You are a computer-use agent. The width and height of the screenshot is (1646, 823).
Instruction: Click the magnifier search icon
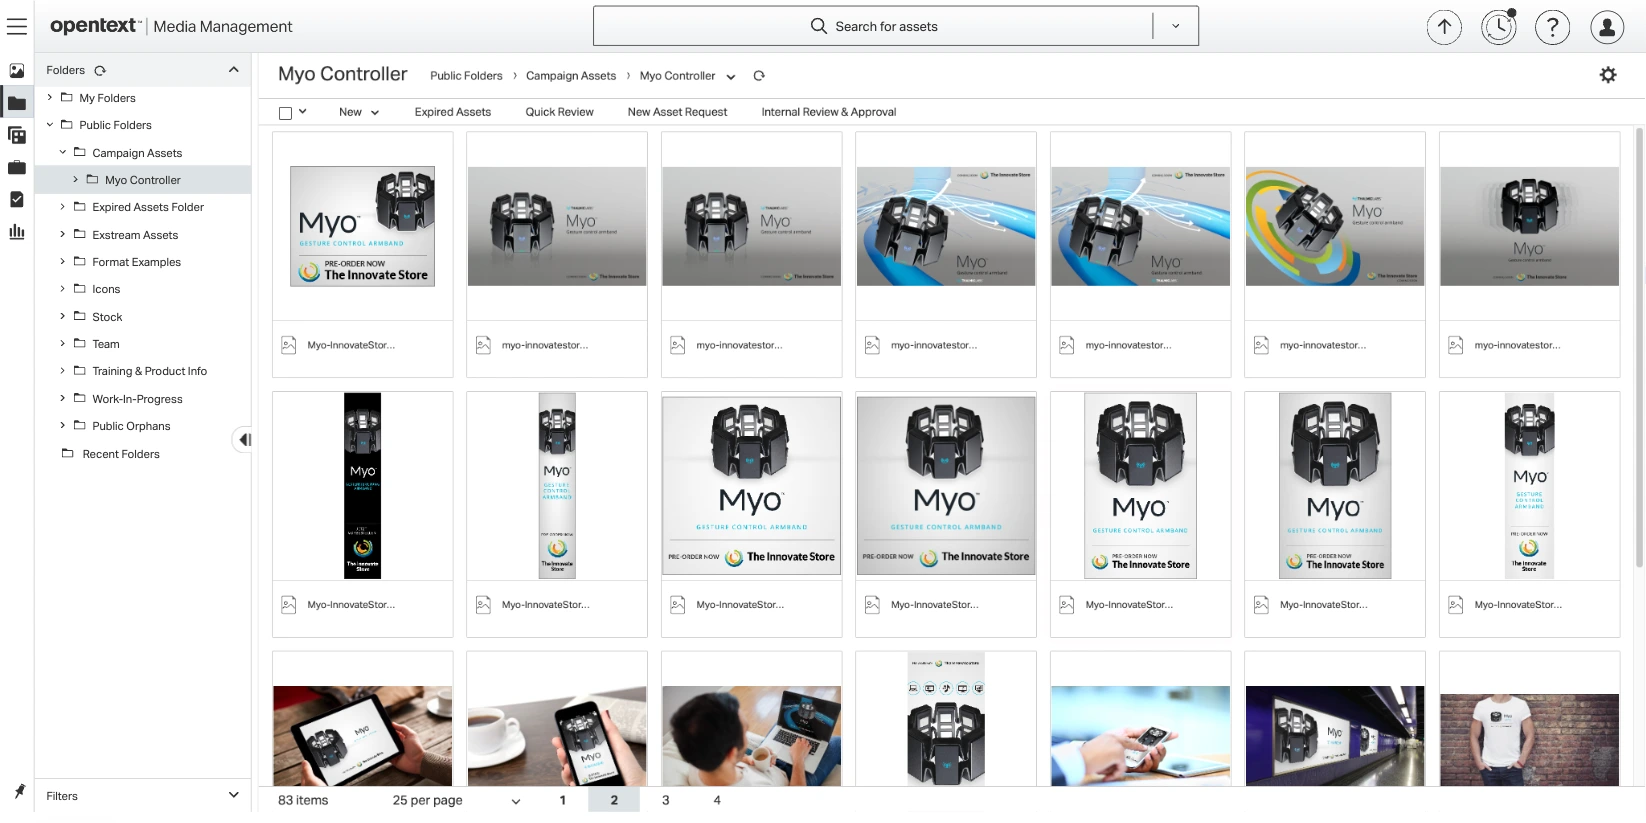819,26
